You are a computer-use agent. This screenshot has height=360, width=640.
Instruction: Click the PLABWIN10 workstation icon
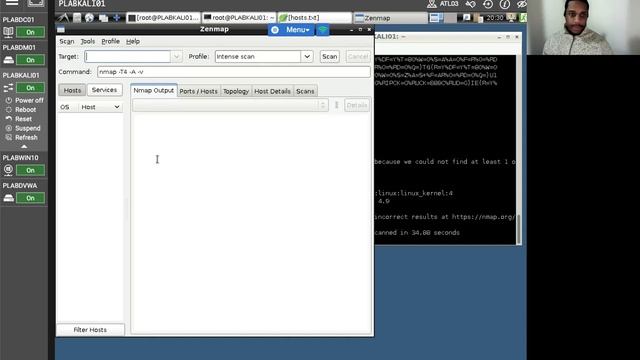coord(8,170)
